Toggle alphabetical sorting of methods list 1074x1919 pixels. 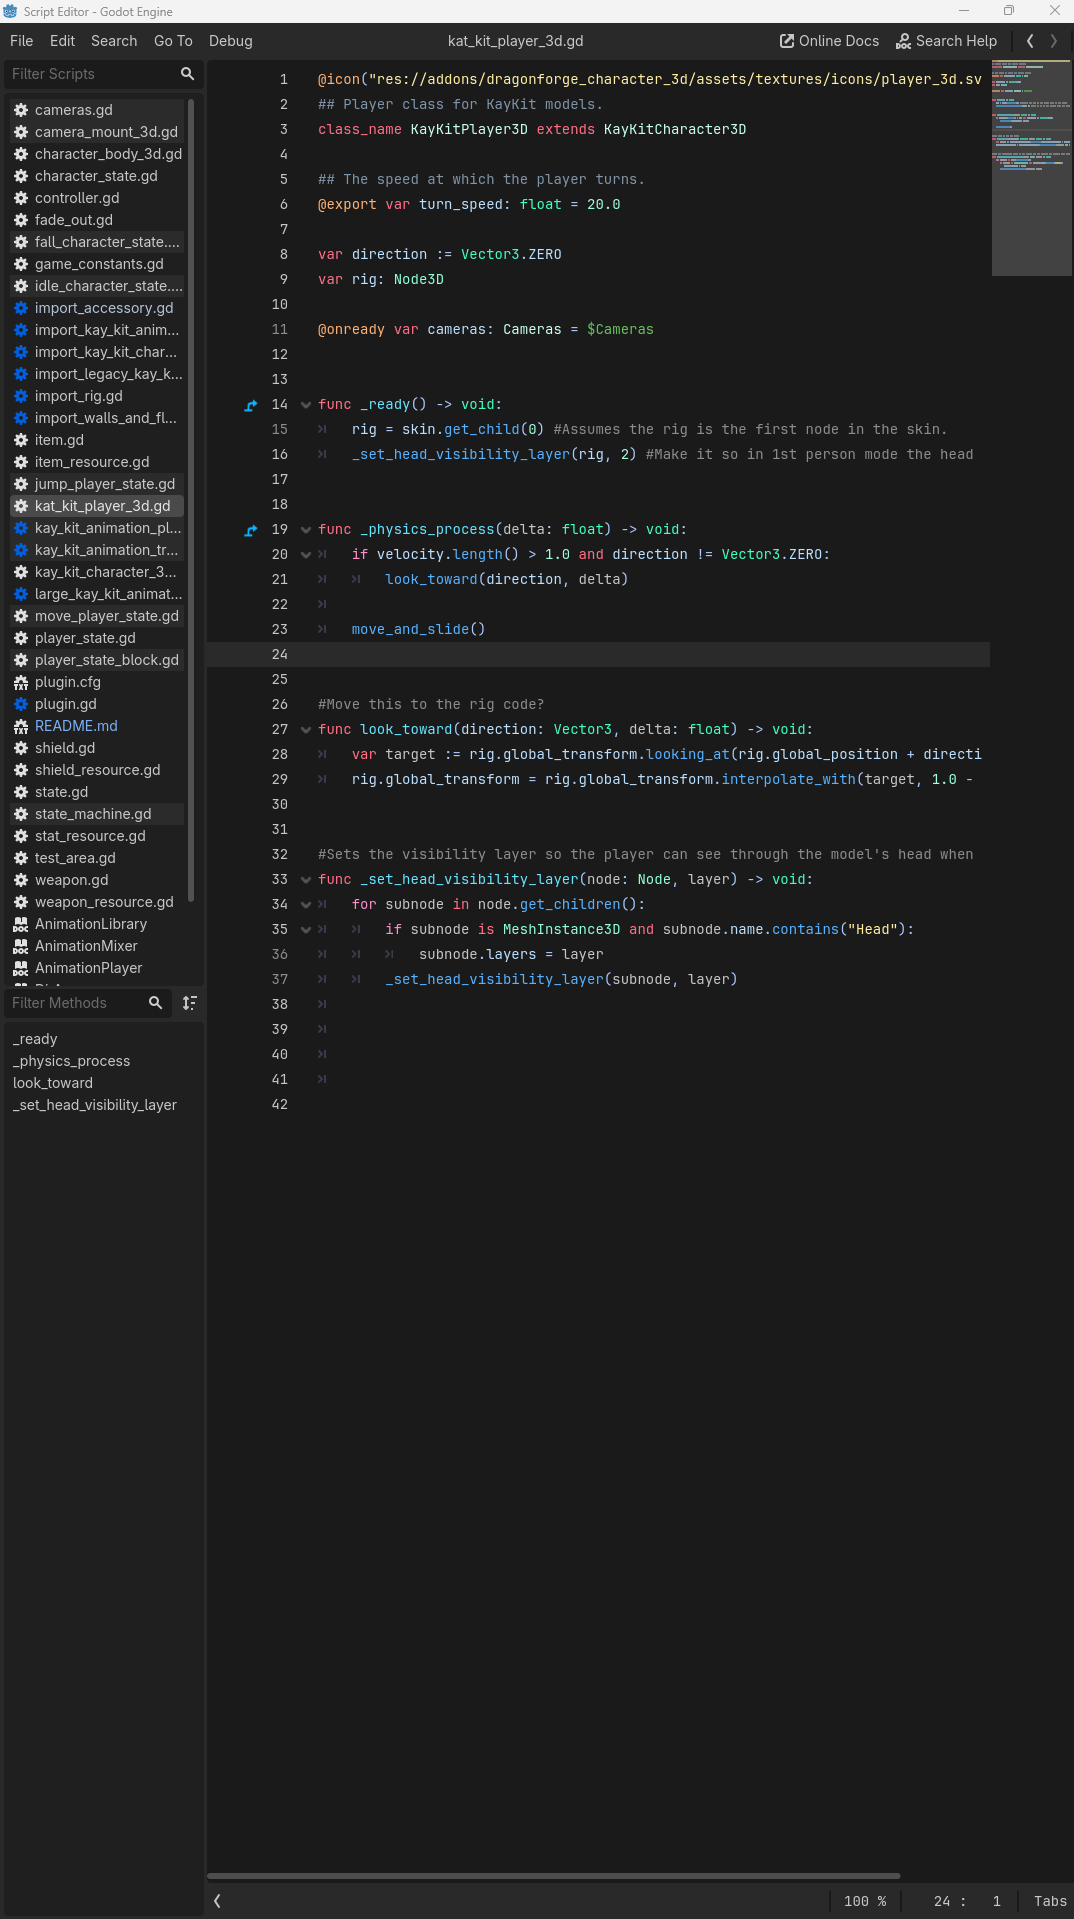pyautogui.click(x=189, y=1003)
